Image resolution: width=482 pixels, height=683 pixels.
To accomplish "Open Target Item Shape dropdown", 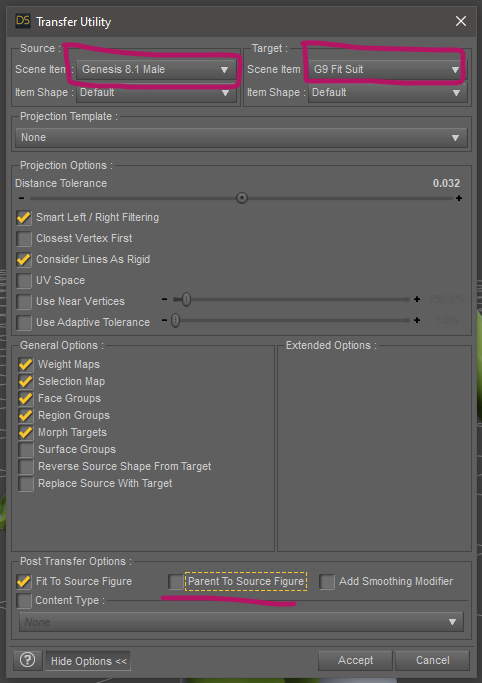I will tap(388, 92).
